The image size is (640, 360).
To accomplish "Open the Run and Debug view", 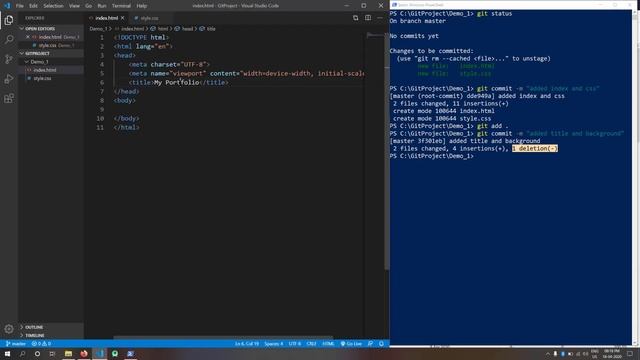I will pyautogui.click(x=9, y=79).
